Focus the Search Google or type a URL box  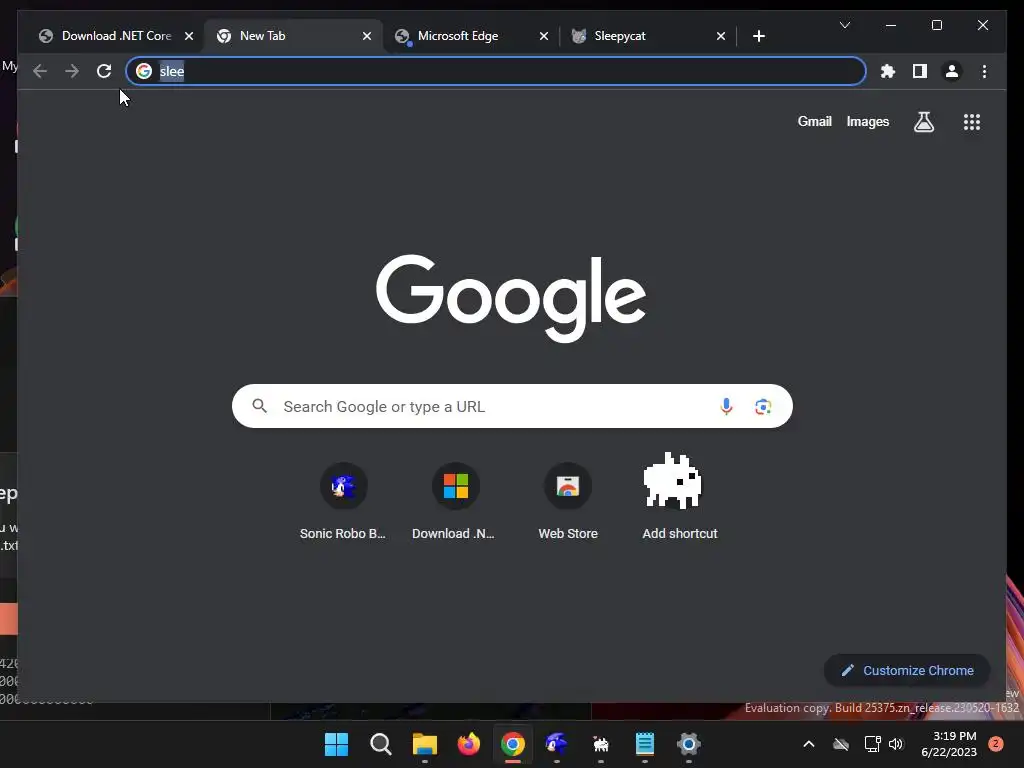point(512,406)
